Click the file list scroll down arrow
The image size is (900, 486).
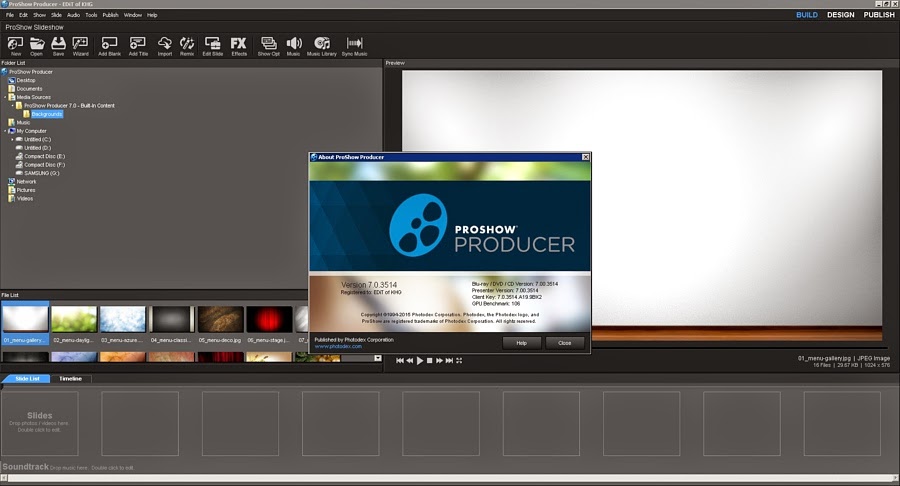point(378,358)
